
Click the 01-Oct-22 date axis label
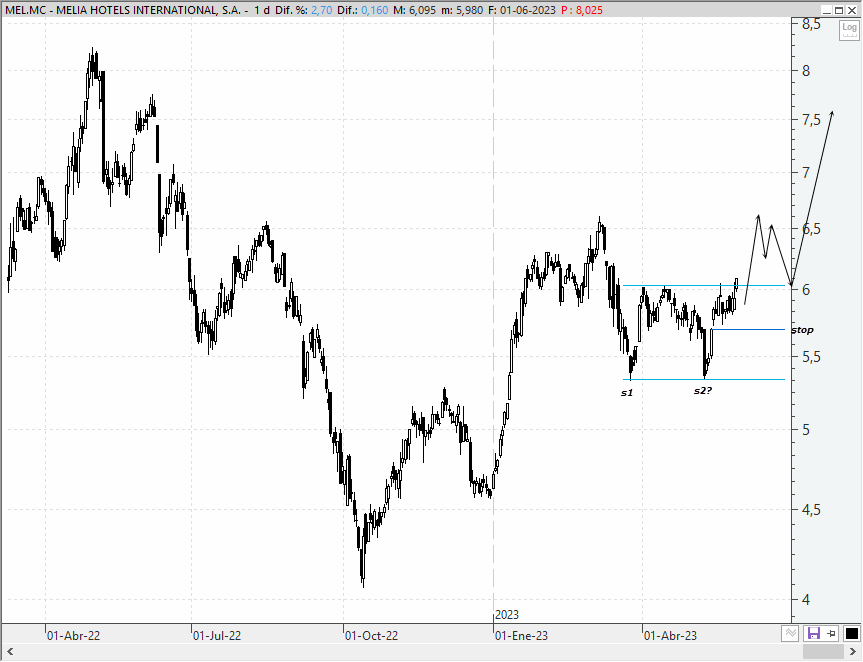coord(372,636)
